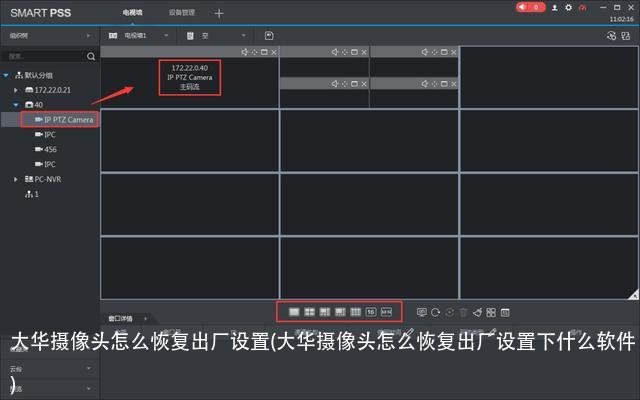Expand the PC-NVR device node
The width and height of the screenshot is (640, 400).
(16, 179)
